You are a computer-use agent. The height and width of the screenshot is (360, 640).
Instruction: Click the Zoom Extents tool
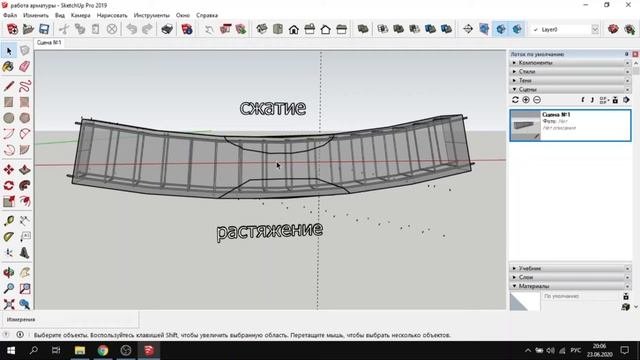point(9,304)
